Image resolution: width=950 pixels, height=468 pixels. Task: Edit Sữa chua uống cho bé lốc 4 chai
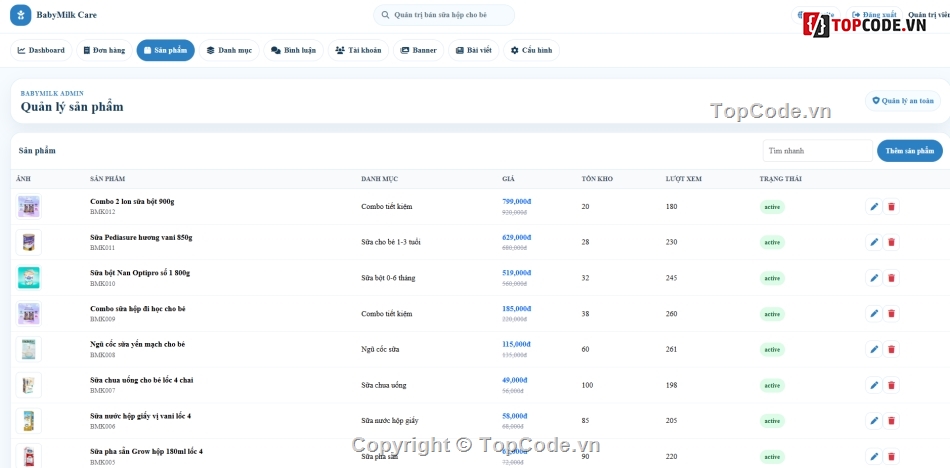(x=874, y=385)
